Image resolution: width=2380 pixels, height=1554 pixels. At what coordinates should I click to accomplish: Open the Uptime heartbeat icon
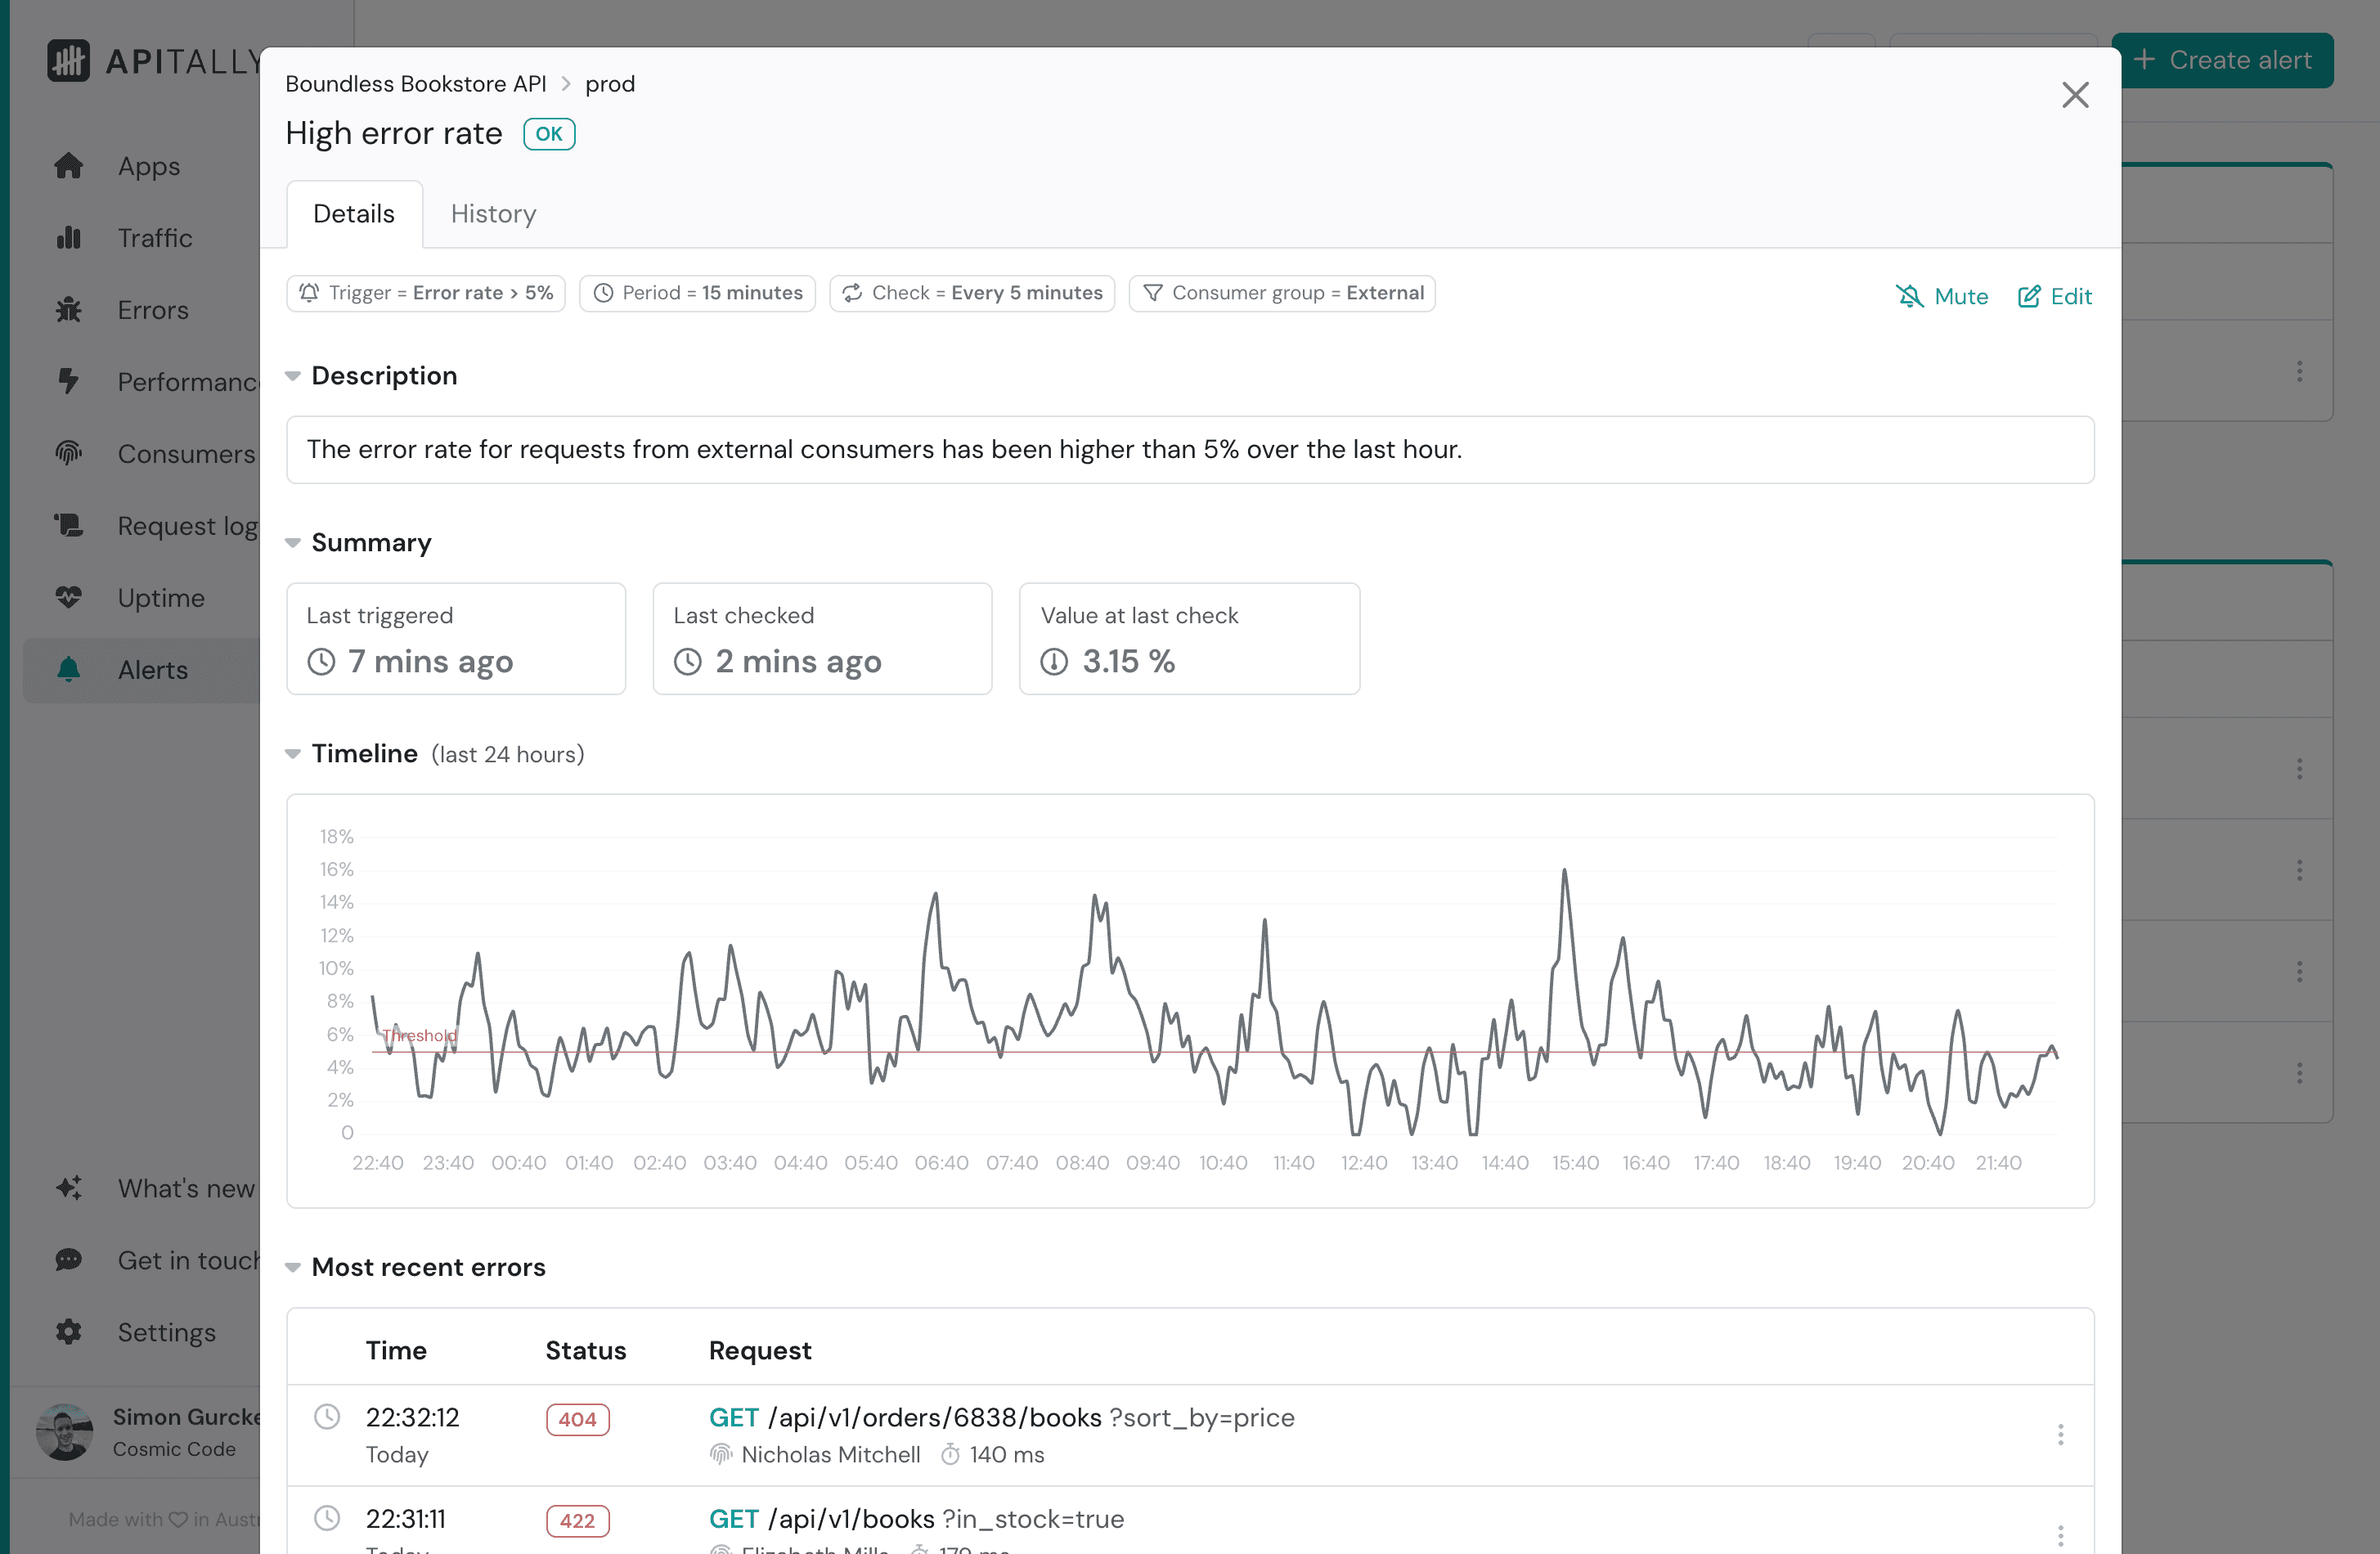(x=68, y=598)
